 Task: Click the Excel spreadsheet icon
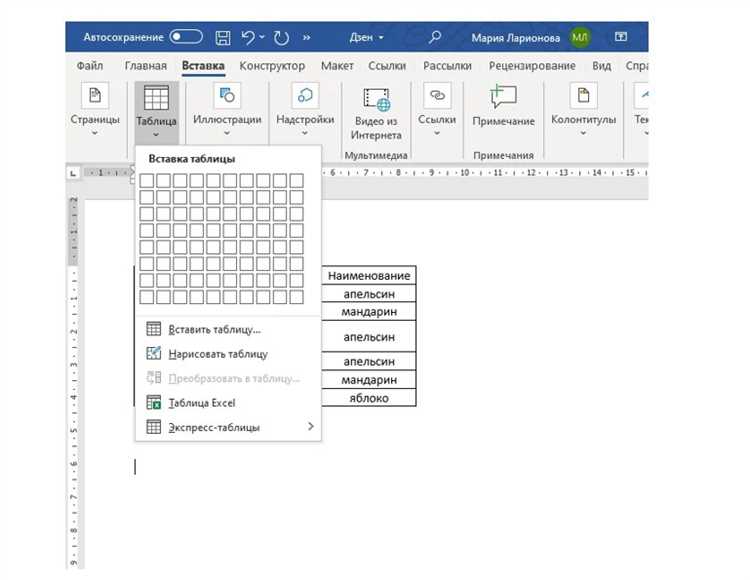coord(154,403)
